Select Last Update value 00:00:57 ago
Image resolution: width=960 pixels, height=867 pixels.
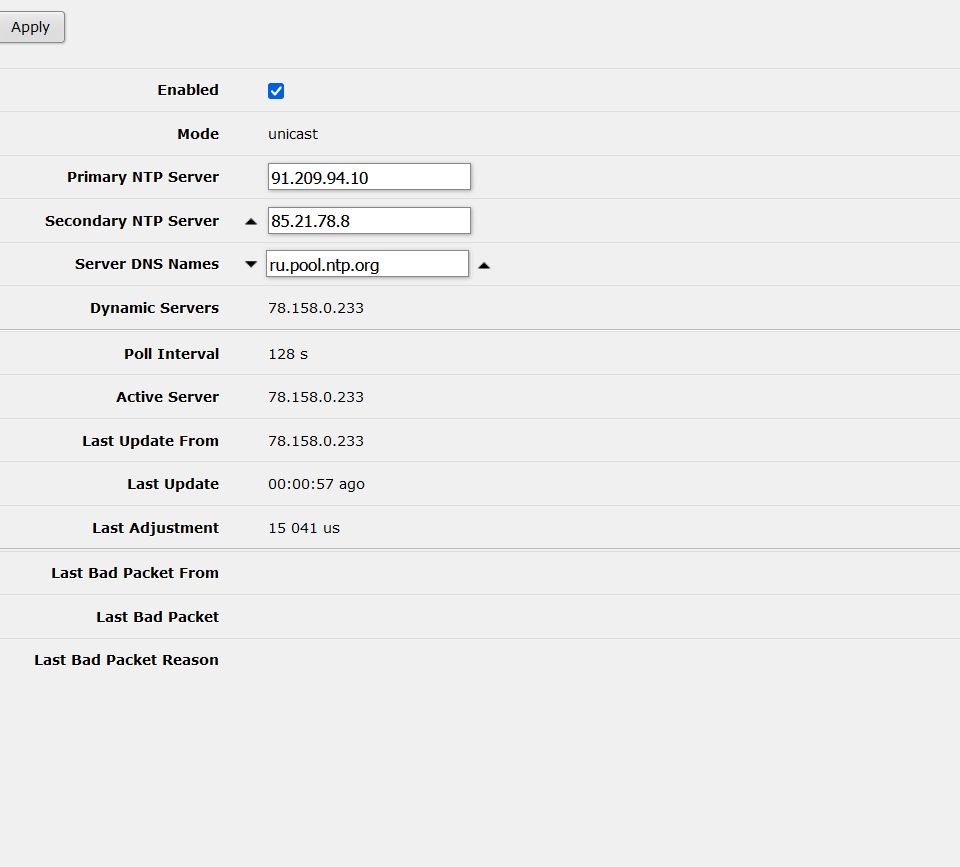coord(316,484)
